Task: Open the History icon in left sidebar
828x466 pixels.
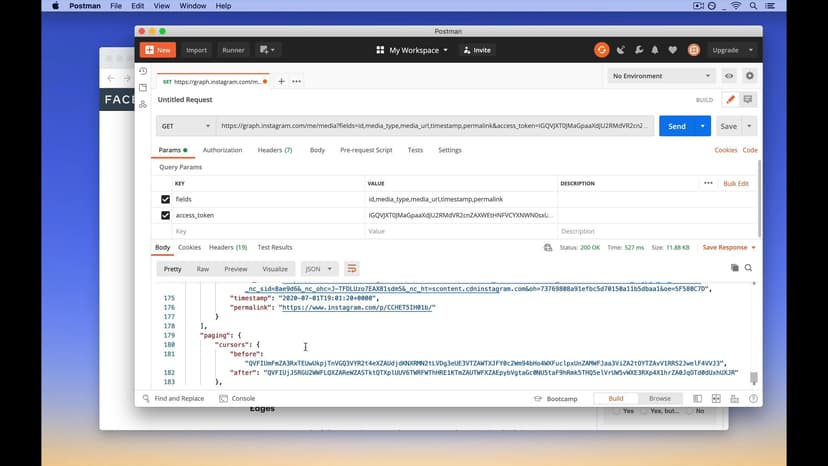Action: coord(143,72)
